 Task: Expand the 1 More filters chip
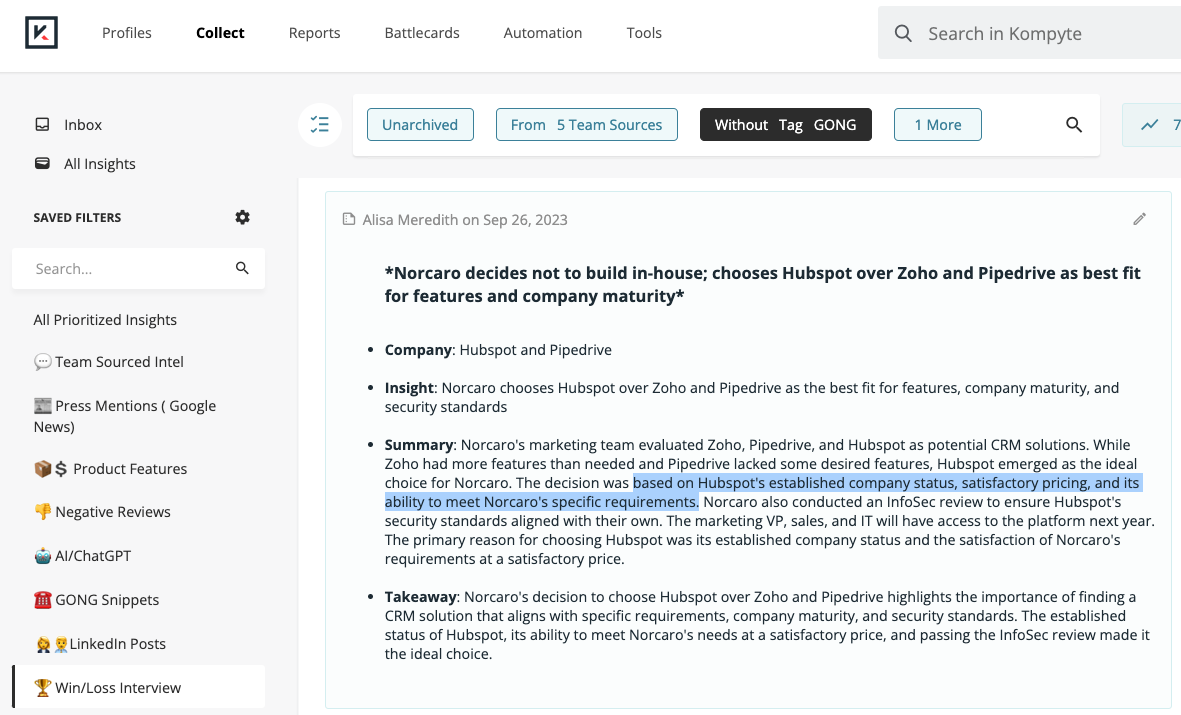[x=937, y=125]
